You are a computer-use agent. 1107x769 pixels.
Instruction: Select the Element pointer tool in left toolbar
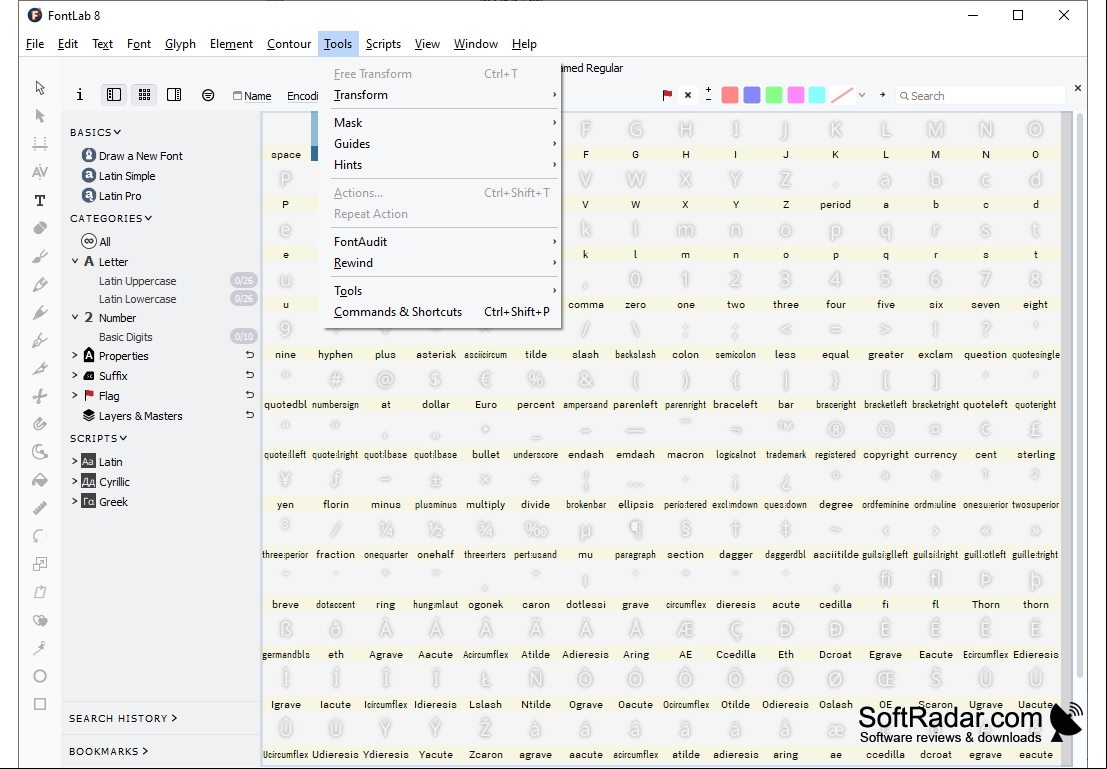click(x=40, y=116)
